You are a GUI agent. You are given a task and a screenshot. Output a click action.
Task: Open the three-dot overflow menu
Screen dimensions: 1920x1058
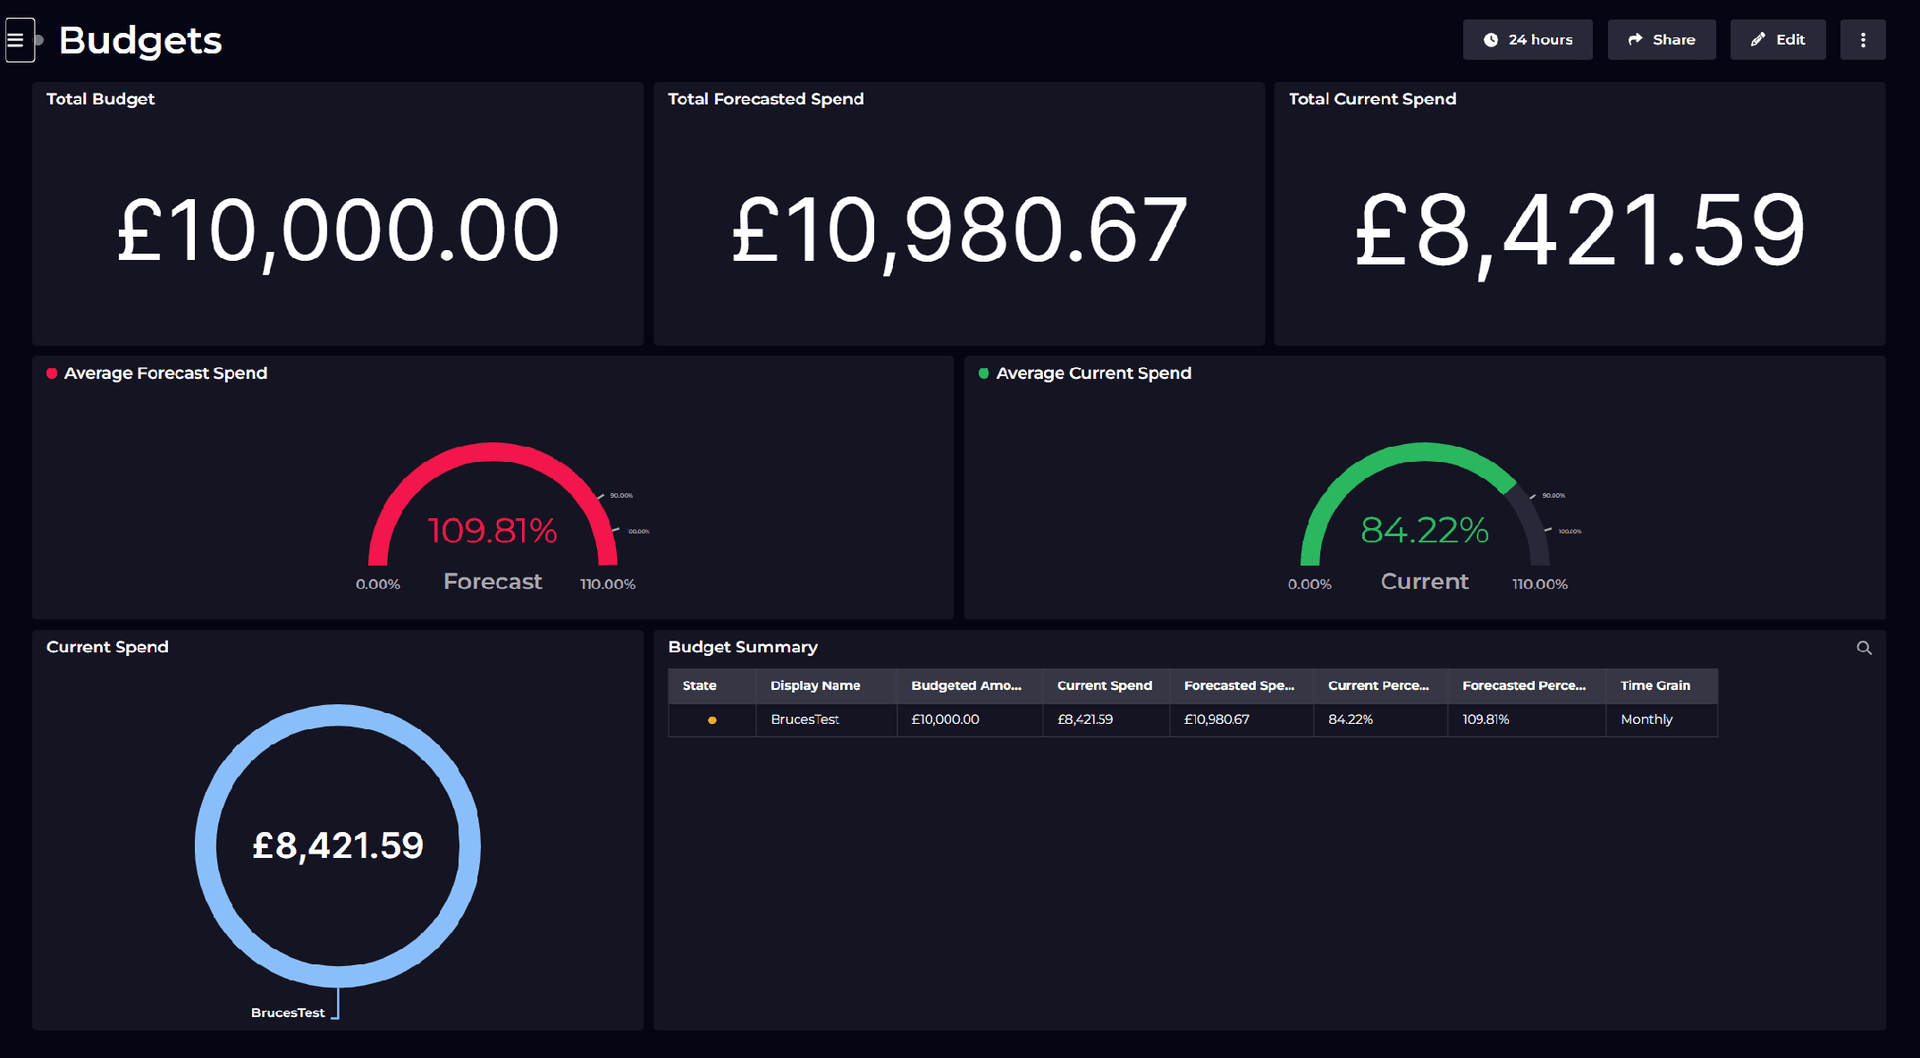tap(1863, 39)
